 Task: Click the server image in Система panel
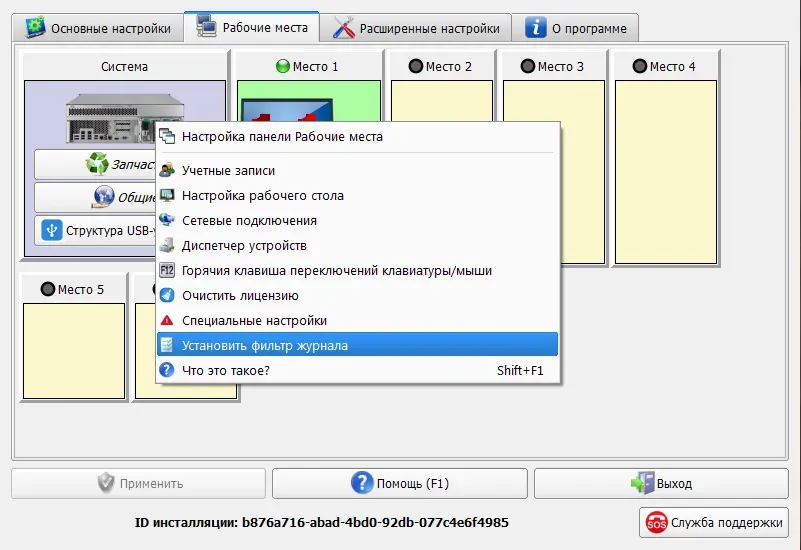tap(110, 118)
